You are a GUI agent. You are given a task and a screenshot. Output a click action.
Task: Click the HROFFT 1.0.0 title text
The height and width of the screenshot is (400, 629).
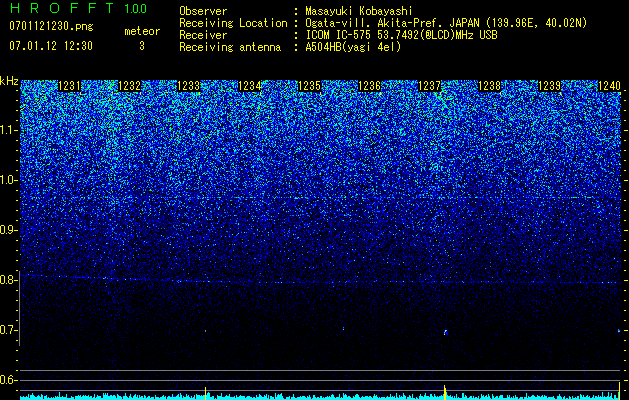click(78, 8)
